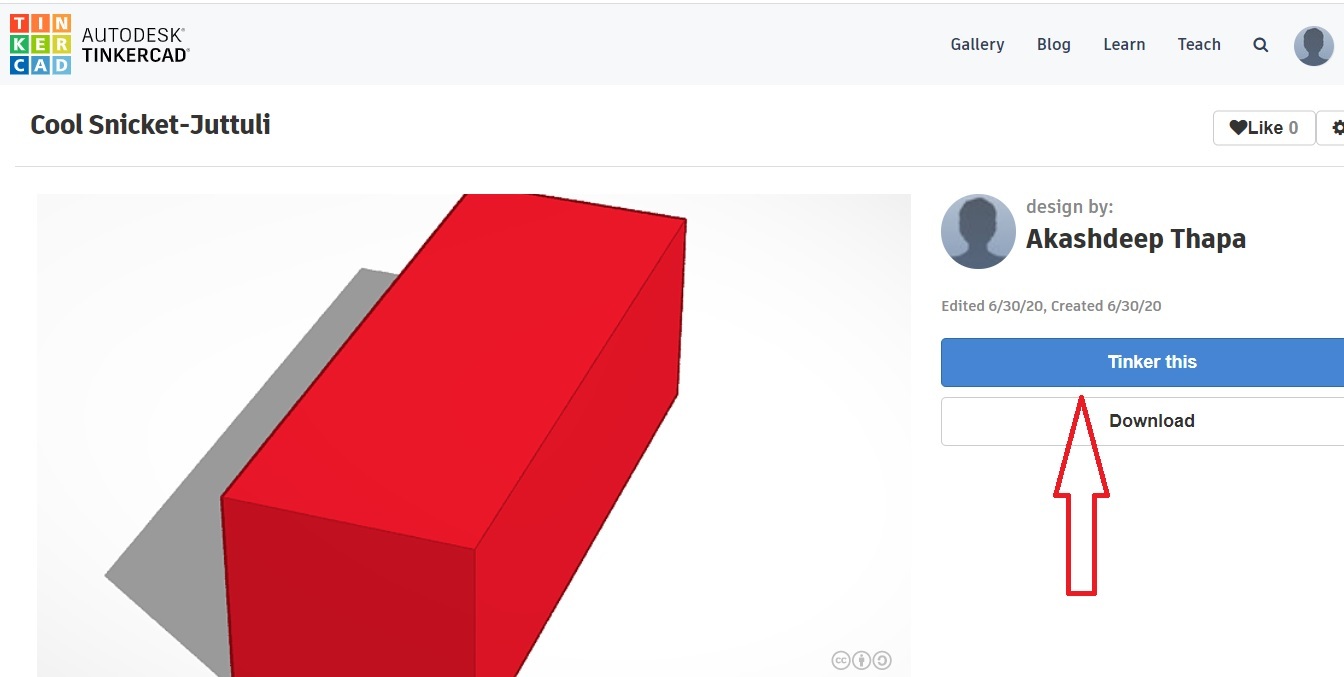
Task: Download the design
Action: coord(1143,421)
